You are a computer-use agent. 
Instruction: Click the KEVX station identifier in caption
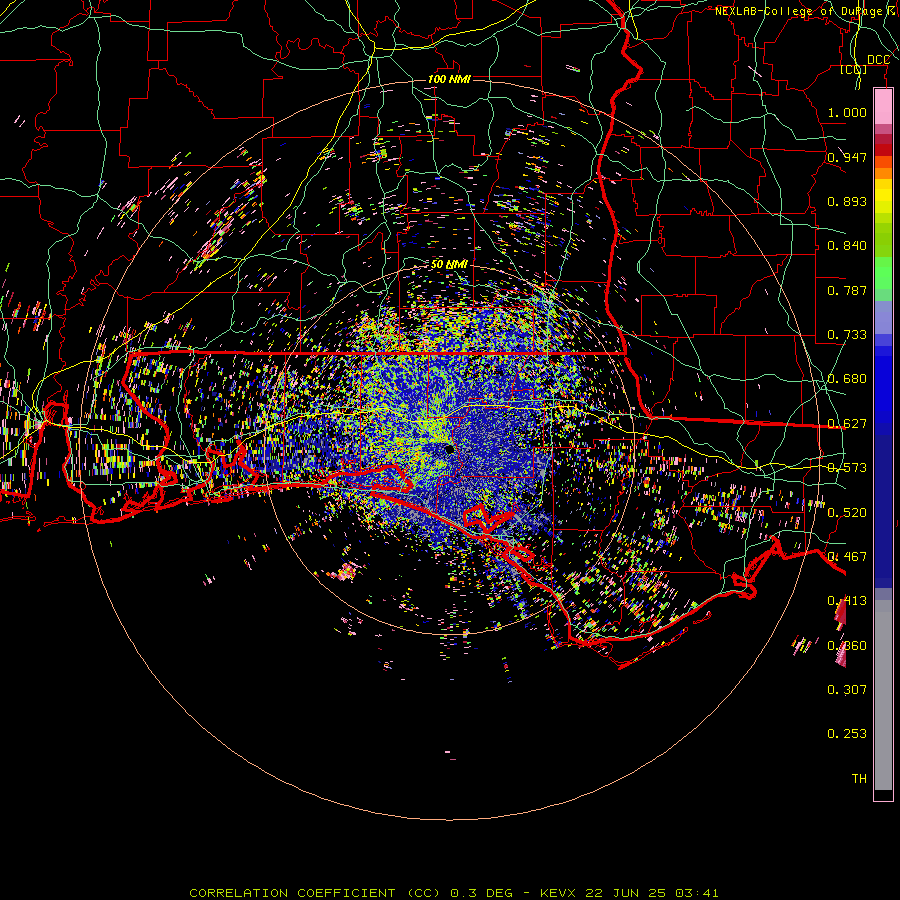(557, 893)
